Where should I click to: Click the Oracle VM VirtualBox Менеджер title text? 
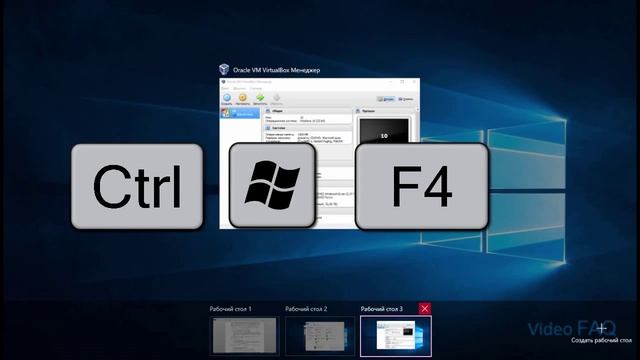click(276, 70)
